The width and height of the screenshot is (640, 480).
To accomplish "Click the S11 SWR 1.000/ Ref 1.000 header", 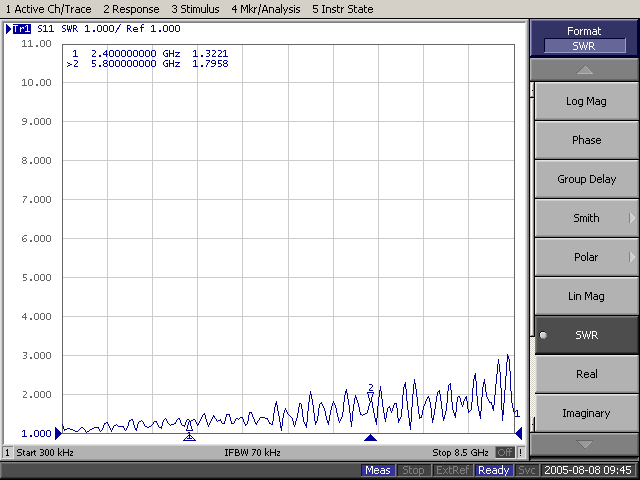I will 109,29.
